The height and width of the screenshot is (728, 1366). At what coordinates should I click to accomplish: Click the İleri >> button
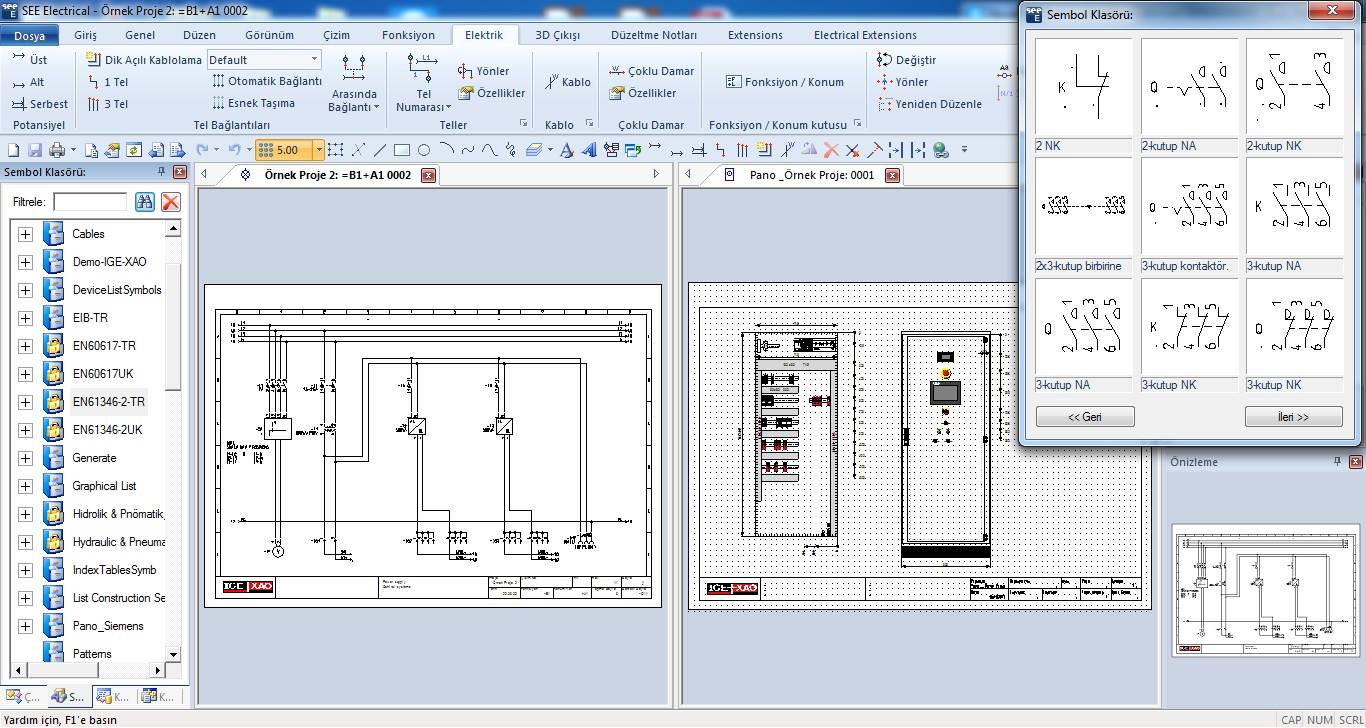tap(1293, 417)
